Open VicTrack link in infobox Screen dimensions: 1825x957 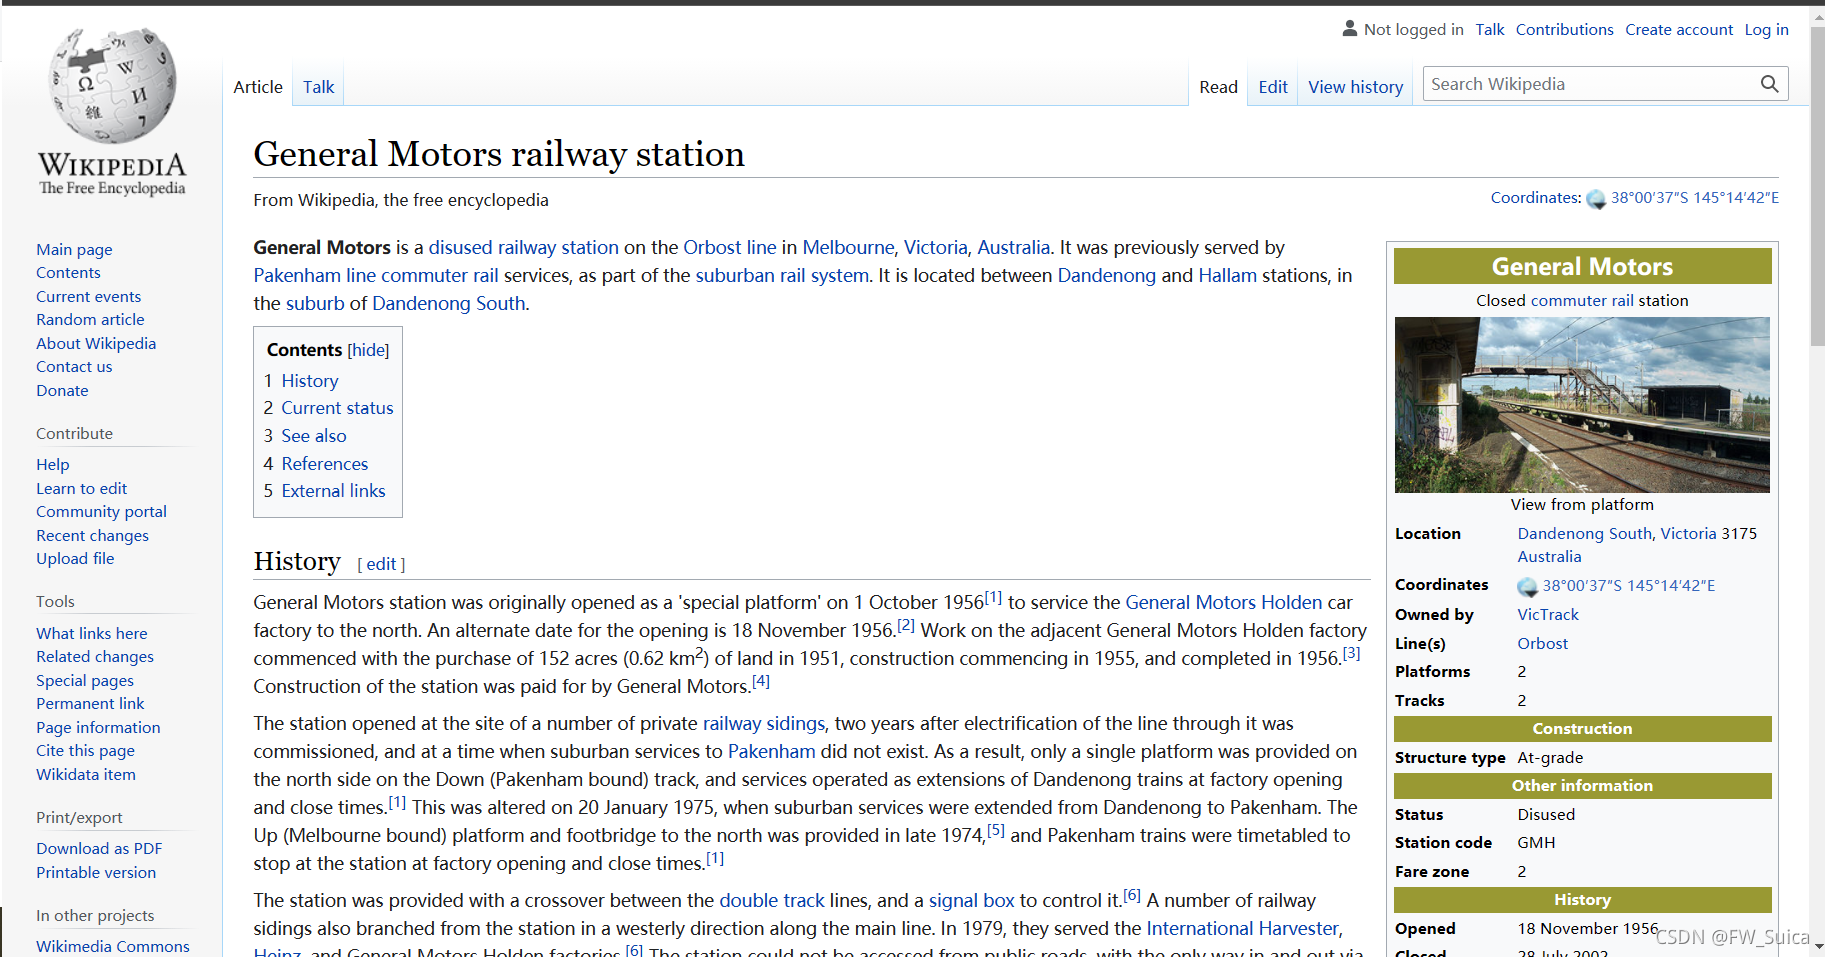coord(1548,615)
